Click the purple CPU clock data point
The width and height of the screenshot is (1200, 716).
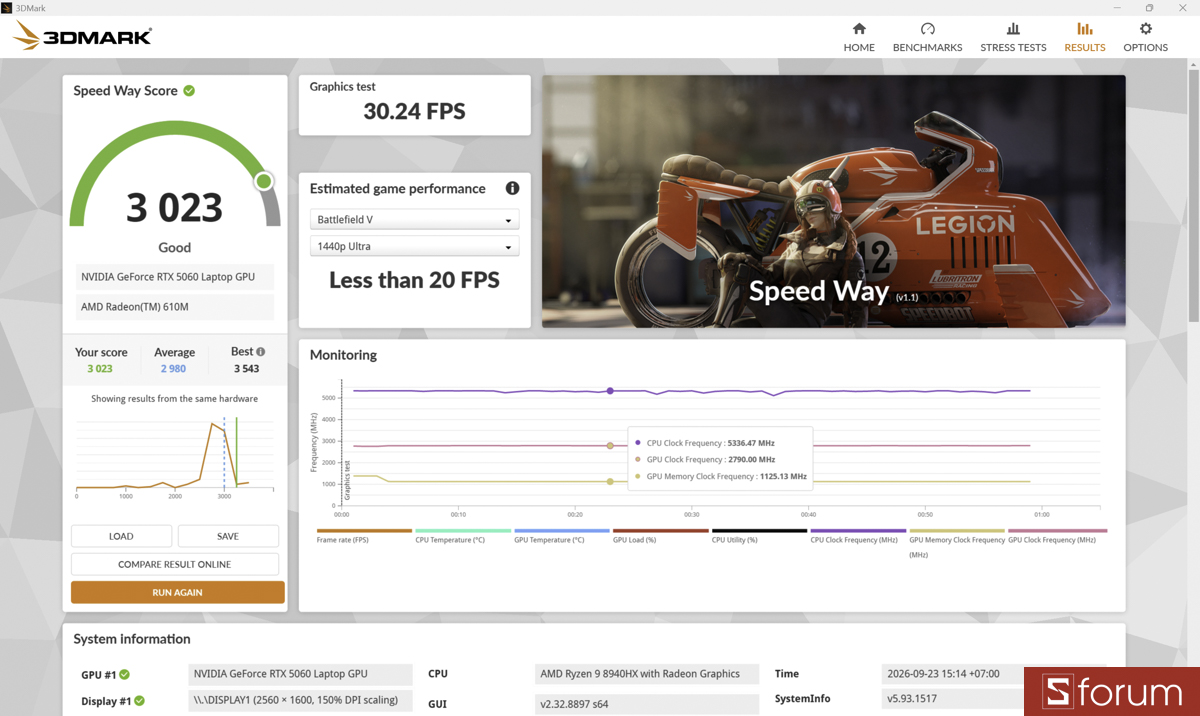(610, 391)
